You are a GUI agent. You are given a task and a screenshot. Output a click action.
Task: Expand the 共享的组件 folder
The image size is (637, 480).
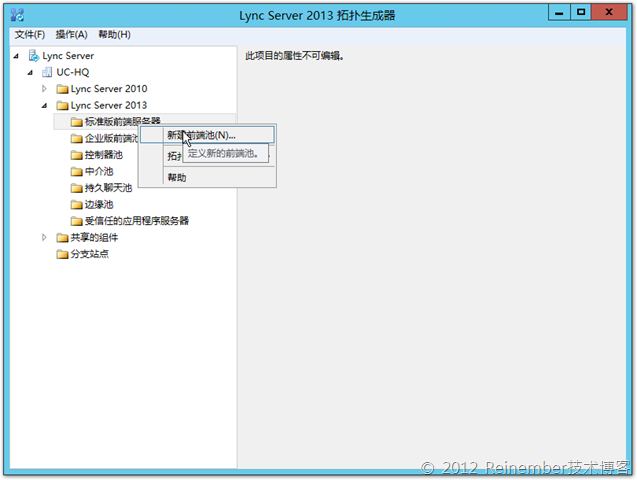coord(44,237)
